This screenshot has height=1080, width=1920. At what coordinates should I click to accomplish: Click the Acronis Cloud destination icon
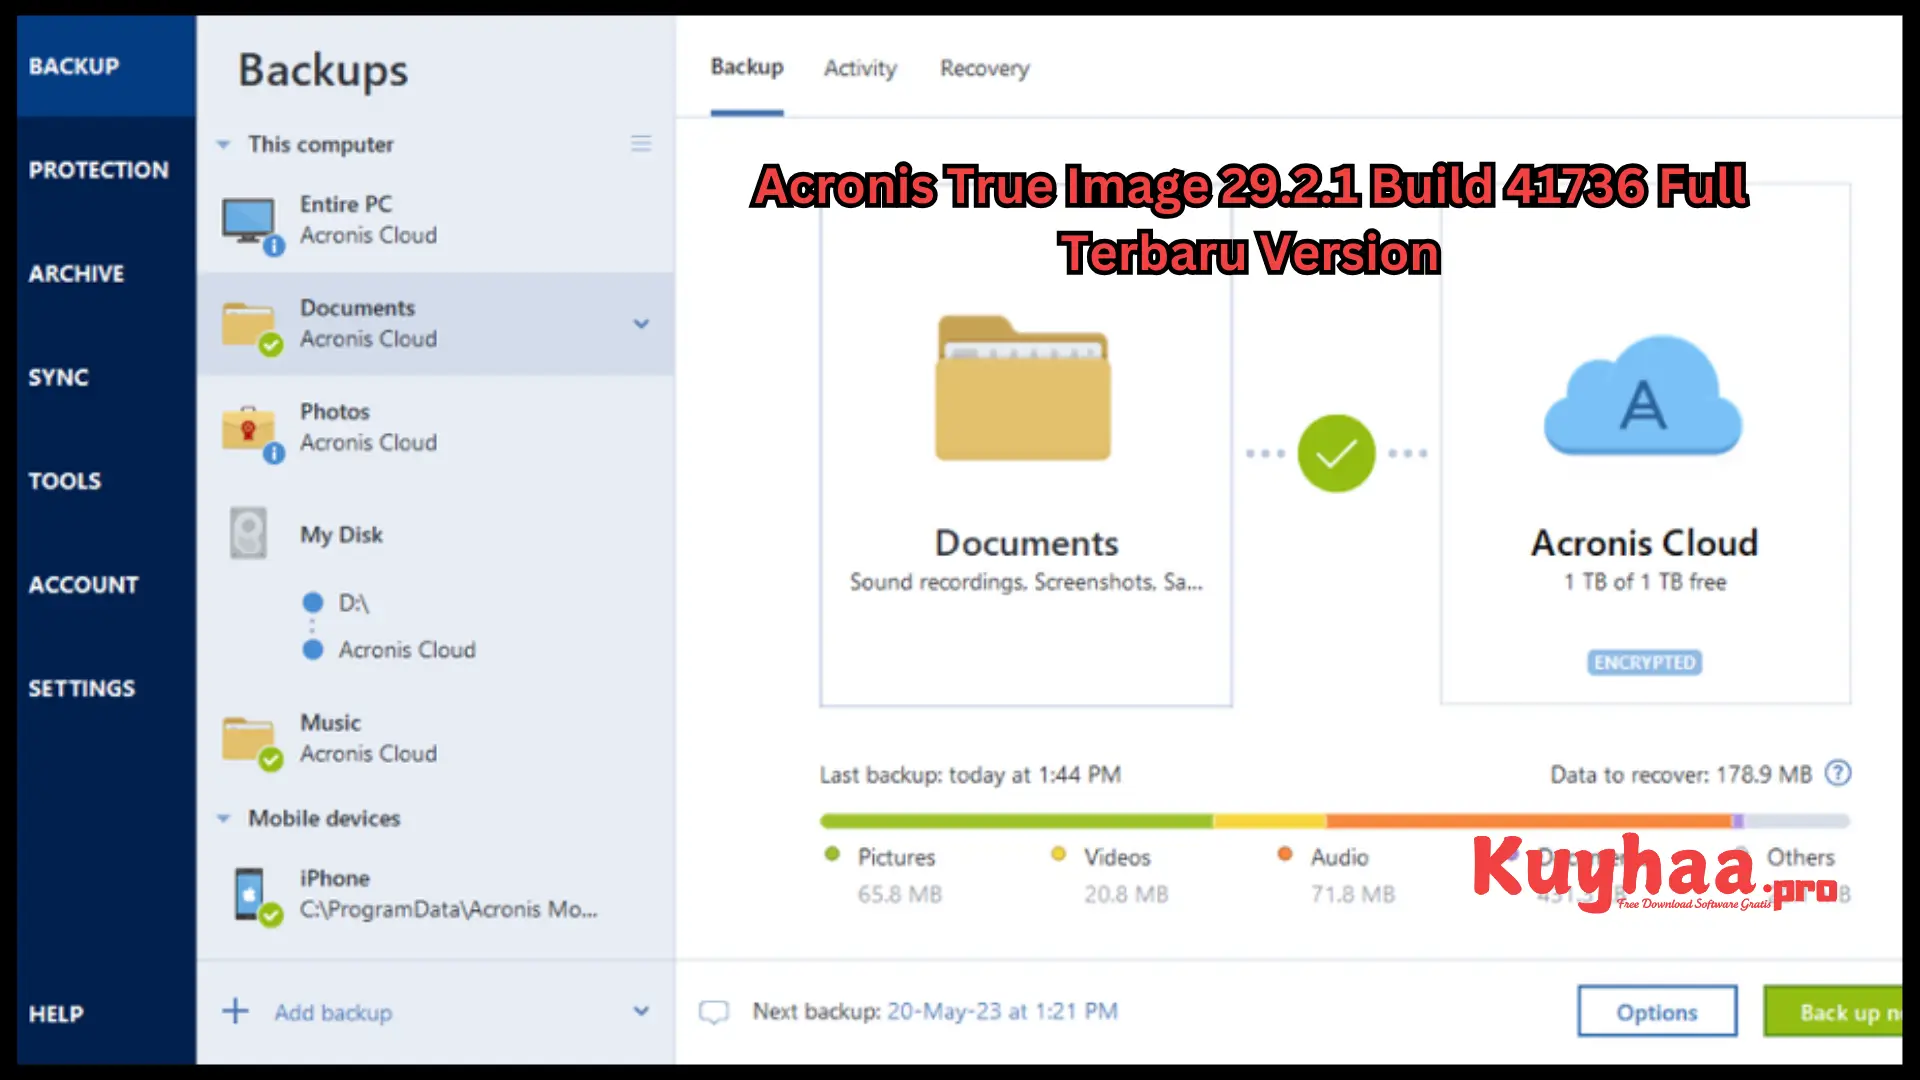[1643, 397]
